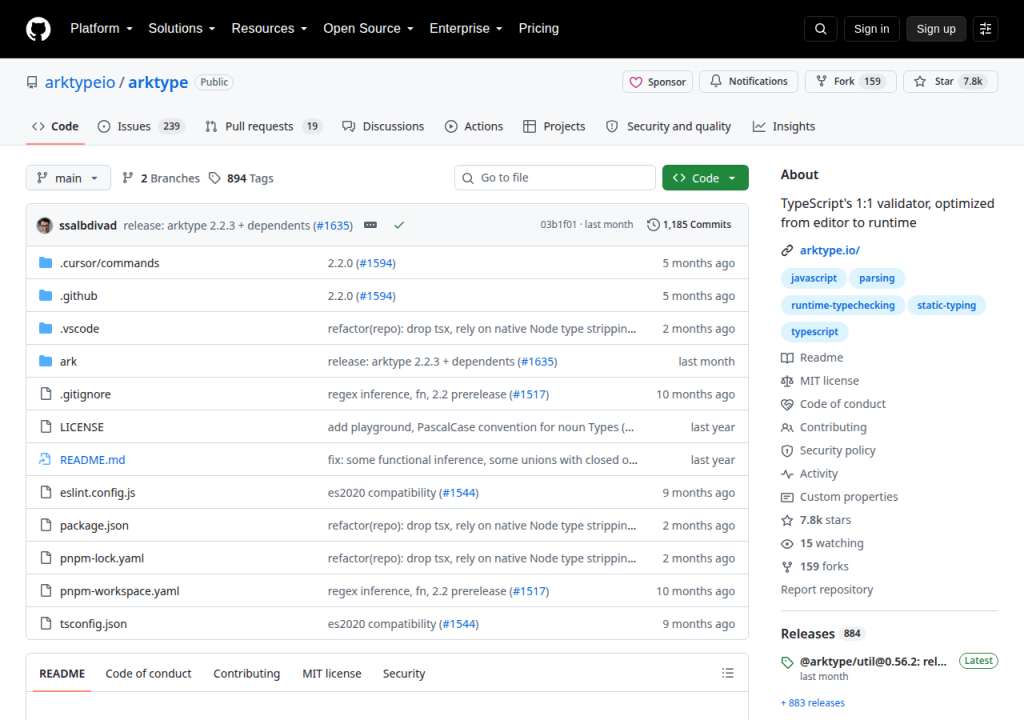This screenshot has width=1024, height=720.
Task: Open the eslint.config.js file
Action: 98,493
